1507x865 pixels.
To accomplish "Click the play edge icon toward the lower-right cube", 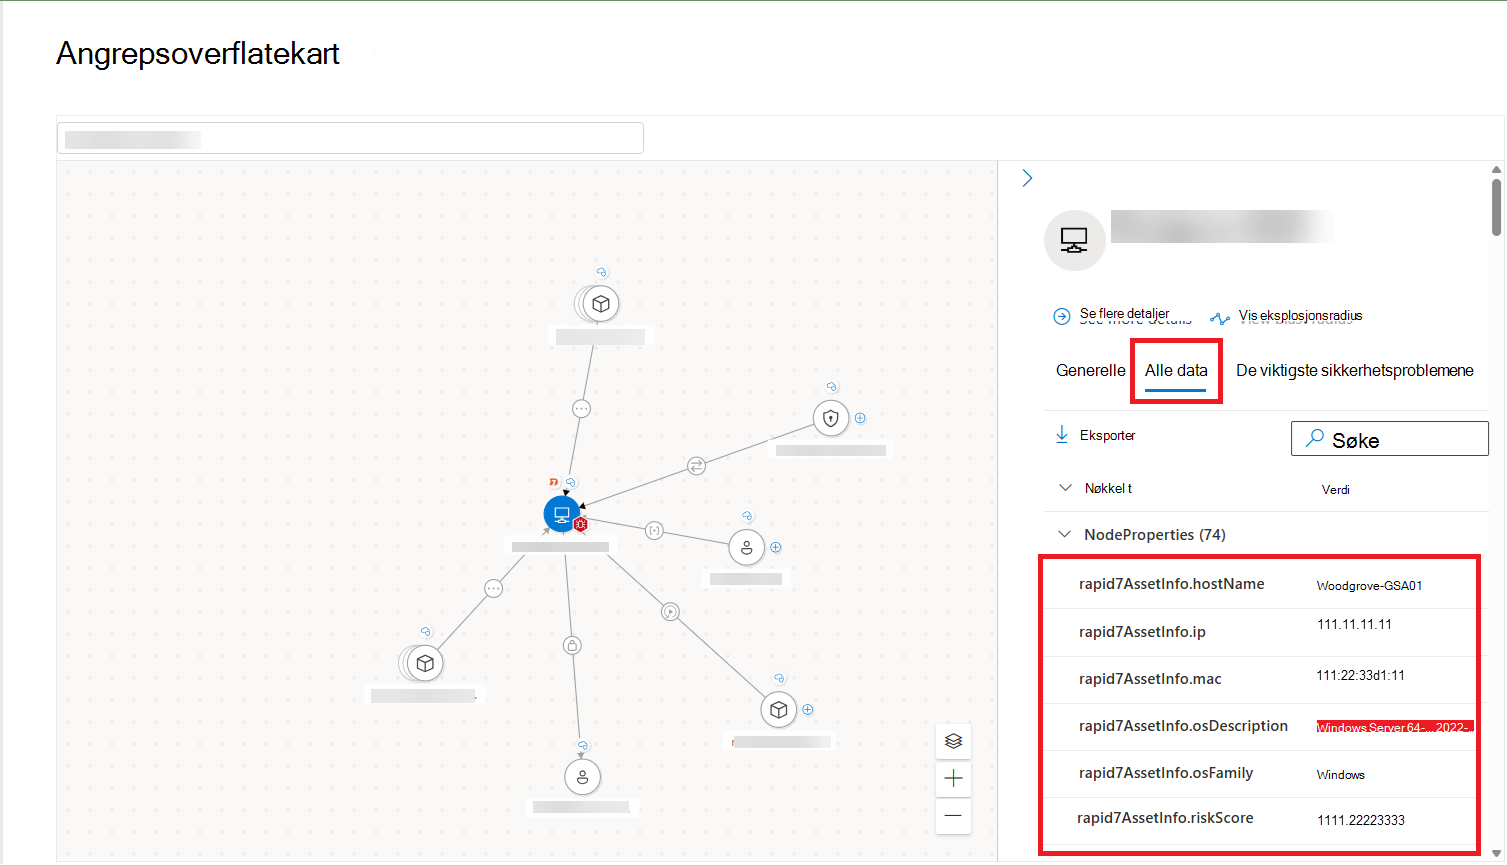I will click(670, 612).
